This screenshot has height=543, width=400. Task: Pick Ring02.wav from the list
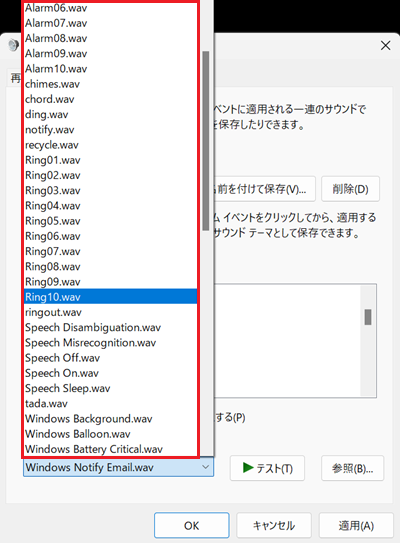coord(111,175)
